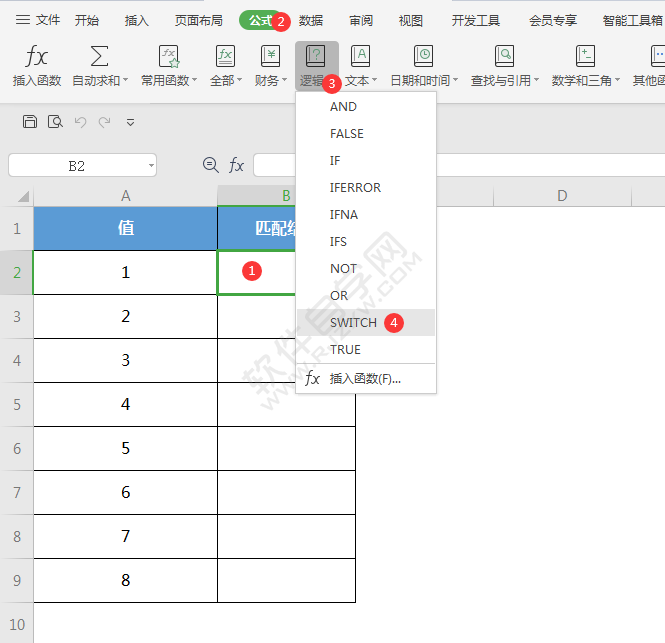This screenshot has height=643, width=665.
Task: Choose IF from the logic menu
Action: pos(366,160)
